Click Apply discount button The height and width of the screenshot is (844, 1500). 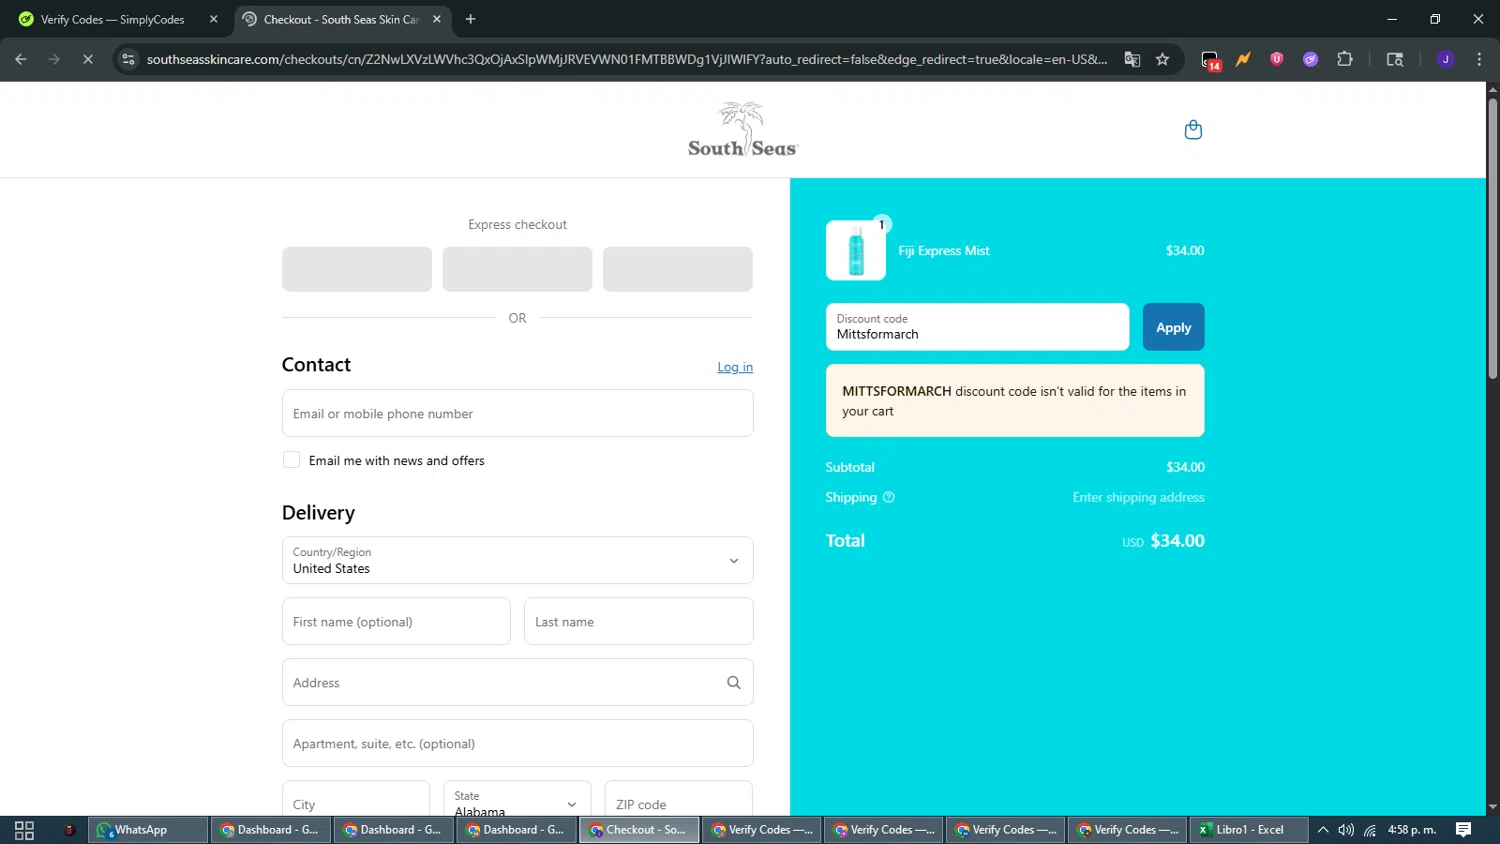point(1173,327)
